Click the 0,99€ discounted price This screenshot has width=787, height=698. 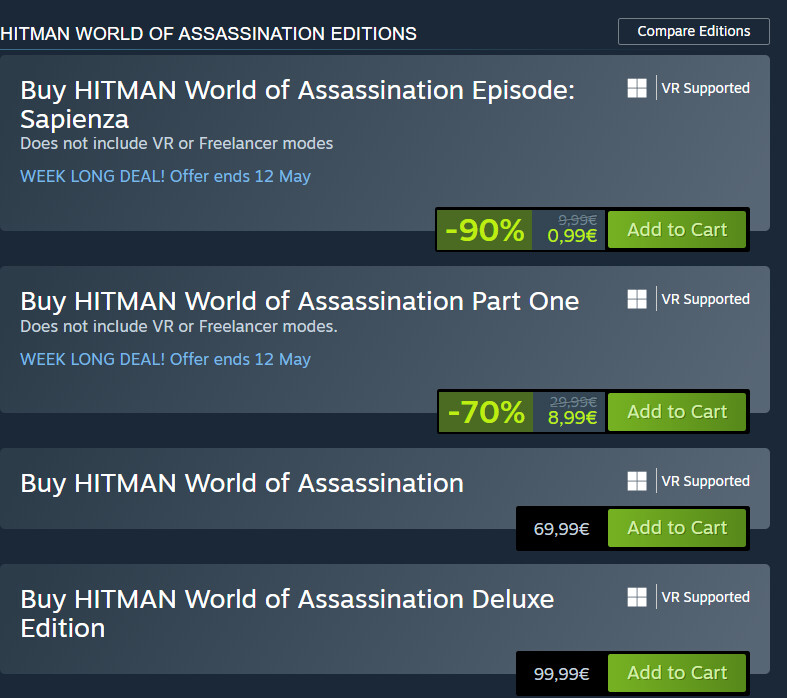pos(572,237)
